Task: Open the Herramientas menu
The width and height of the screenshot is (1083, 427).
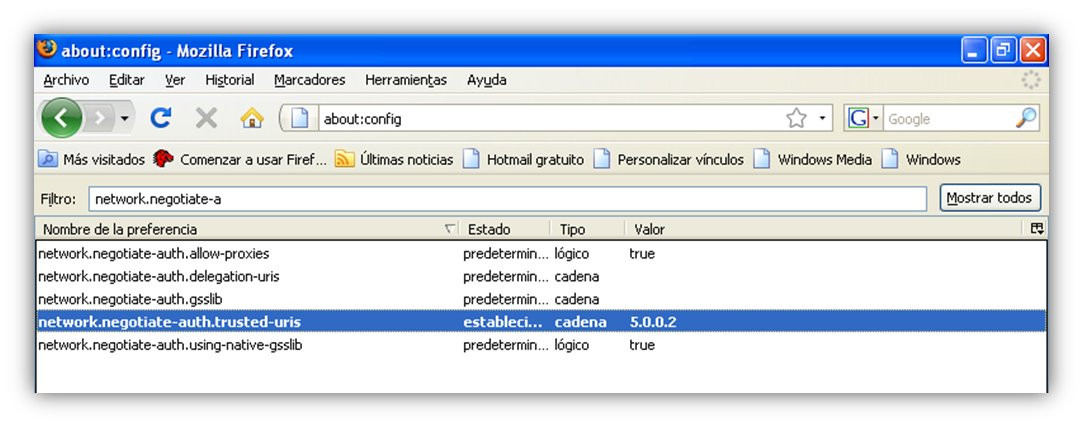Action: point(406,80)
